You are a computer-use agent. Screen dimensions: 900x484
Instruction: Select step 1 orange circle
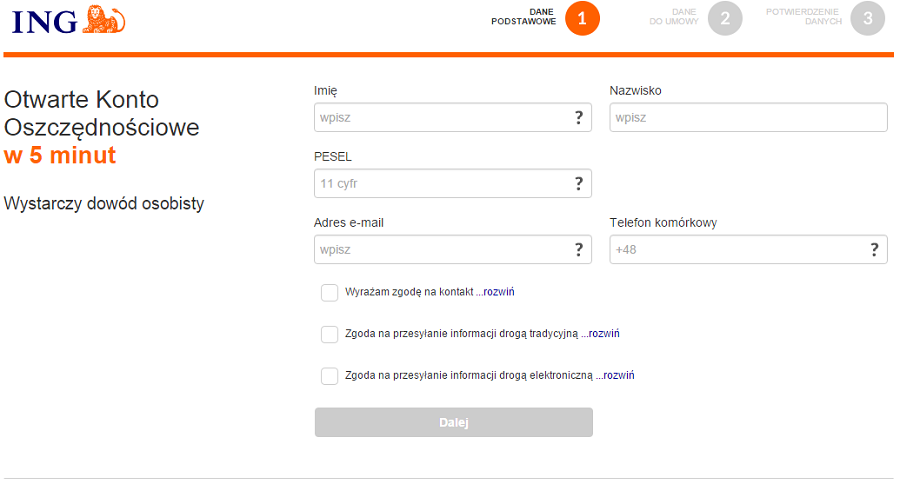[x=582, y=19]
